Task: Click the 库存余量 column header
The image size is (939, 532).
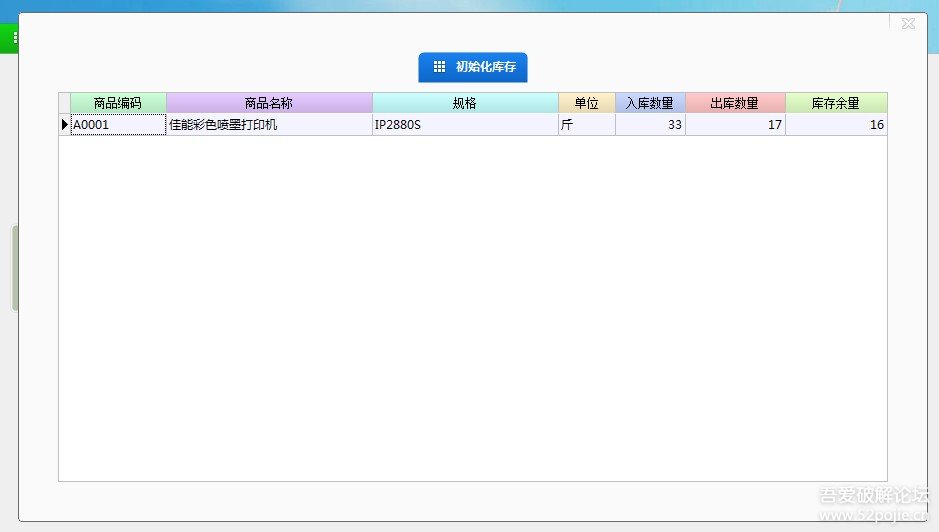Action: (x=836, y=103)
